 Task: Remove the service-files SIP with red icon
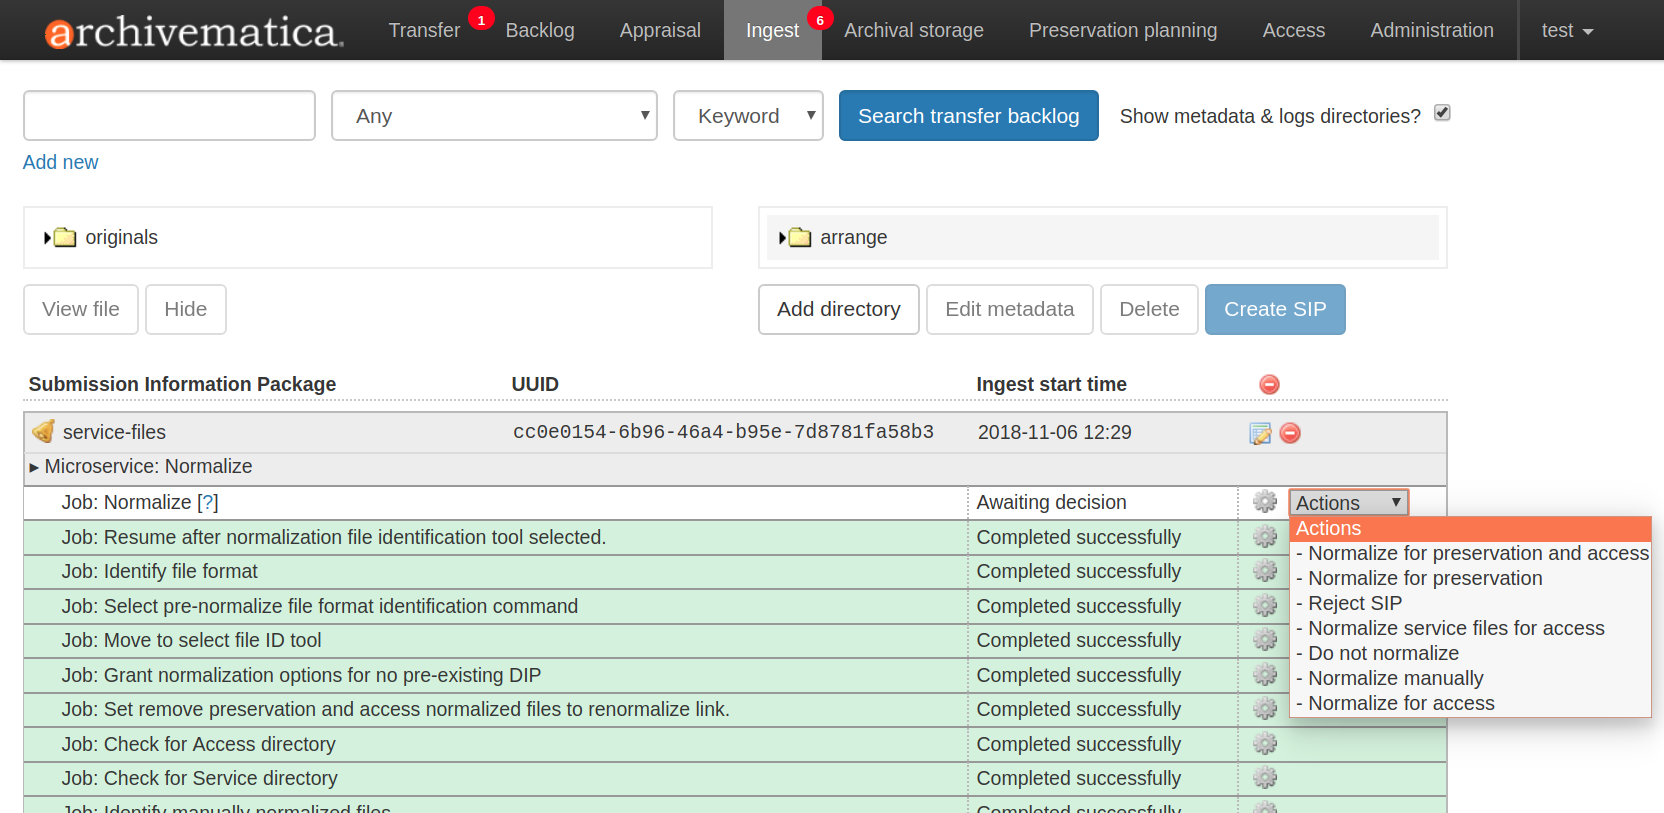point(1290,433)
